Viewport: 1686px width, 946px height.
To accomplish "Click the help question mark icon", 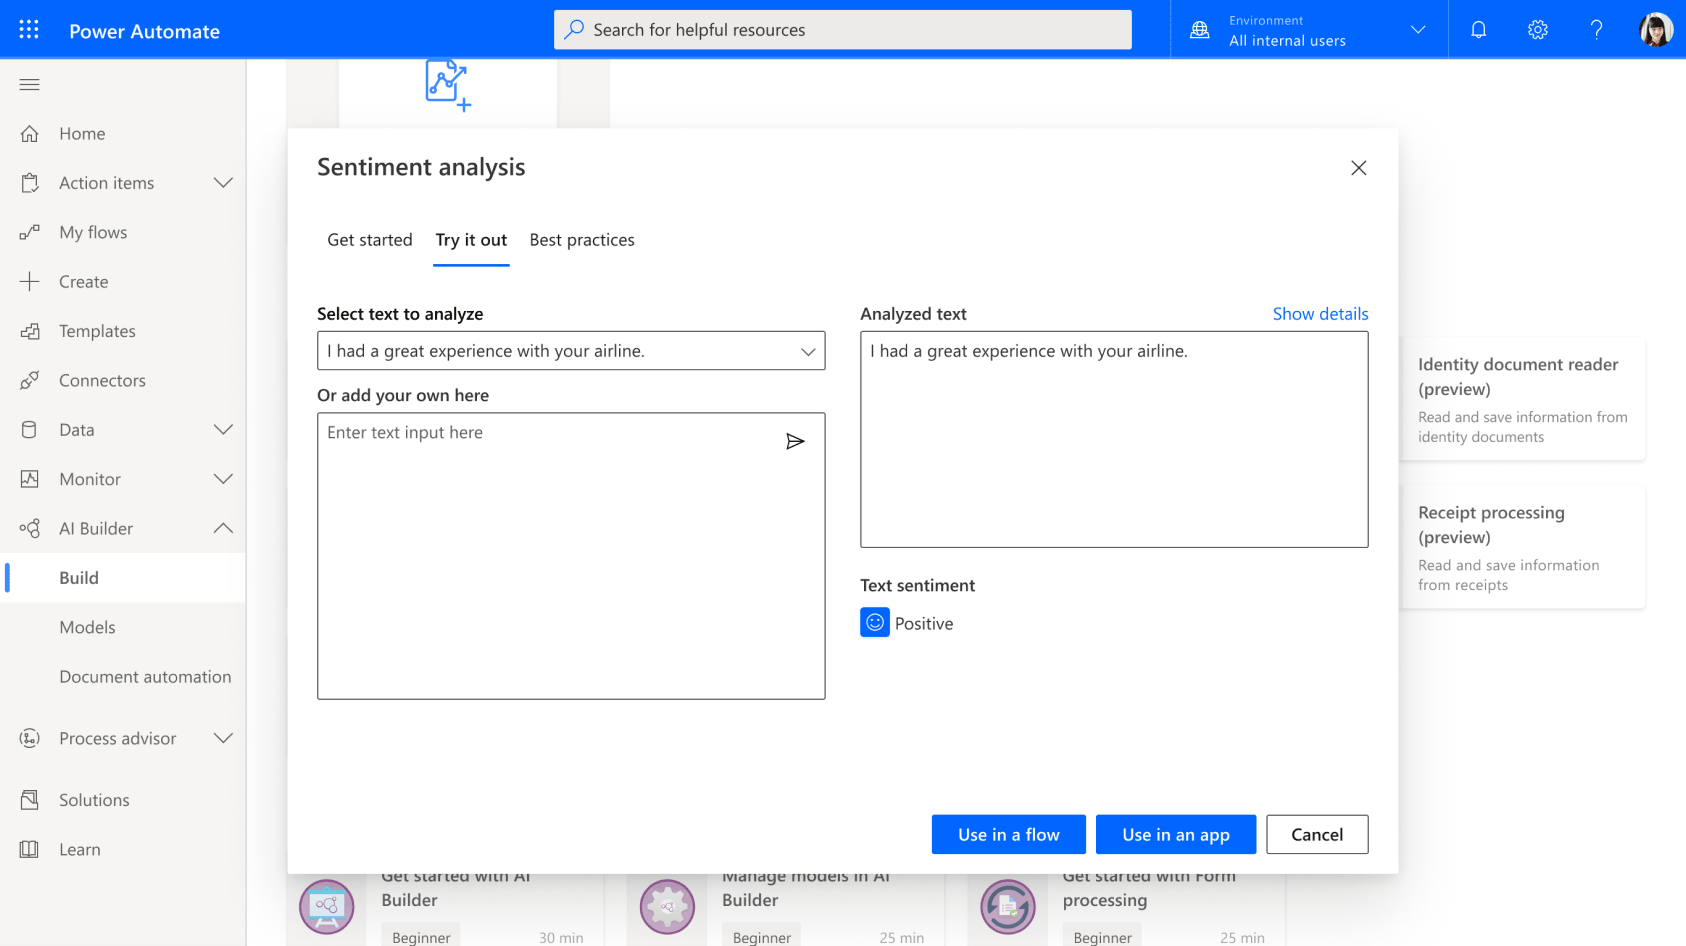I will pyautogui.click(x=1596, y=30).
